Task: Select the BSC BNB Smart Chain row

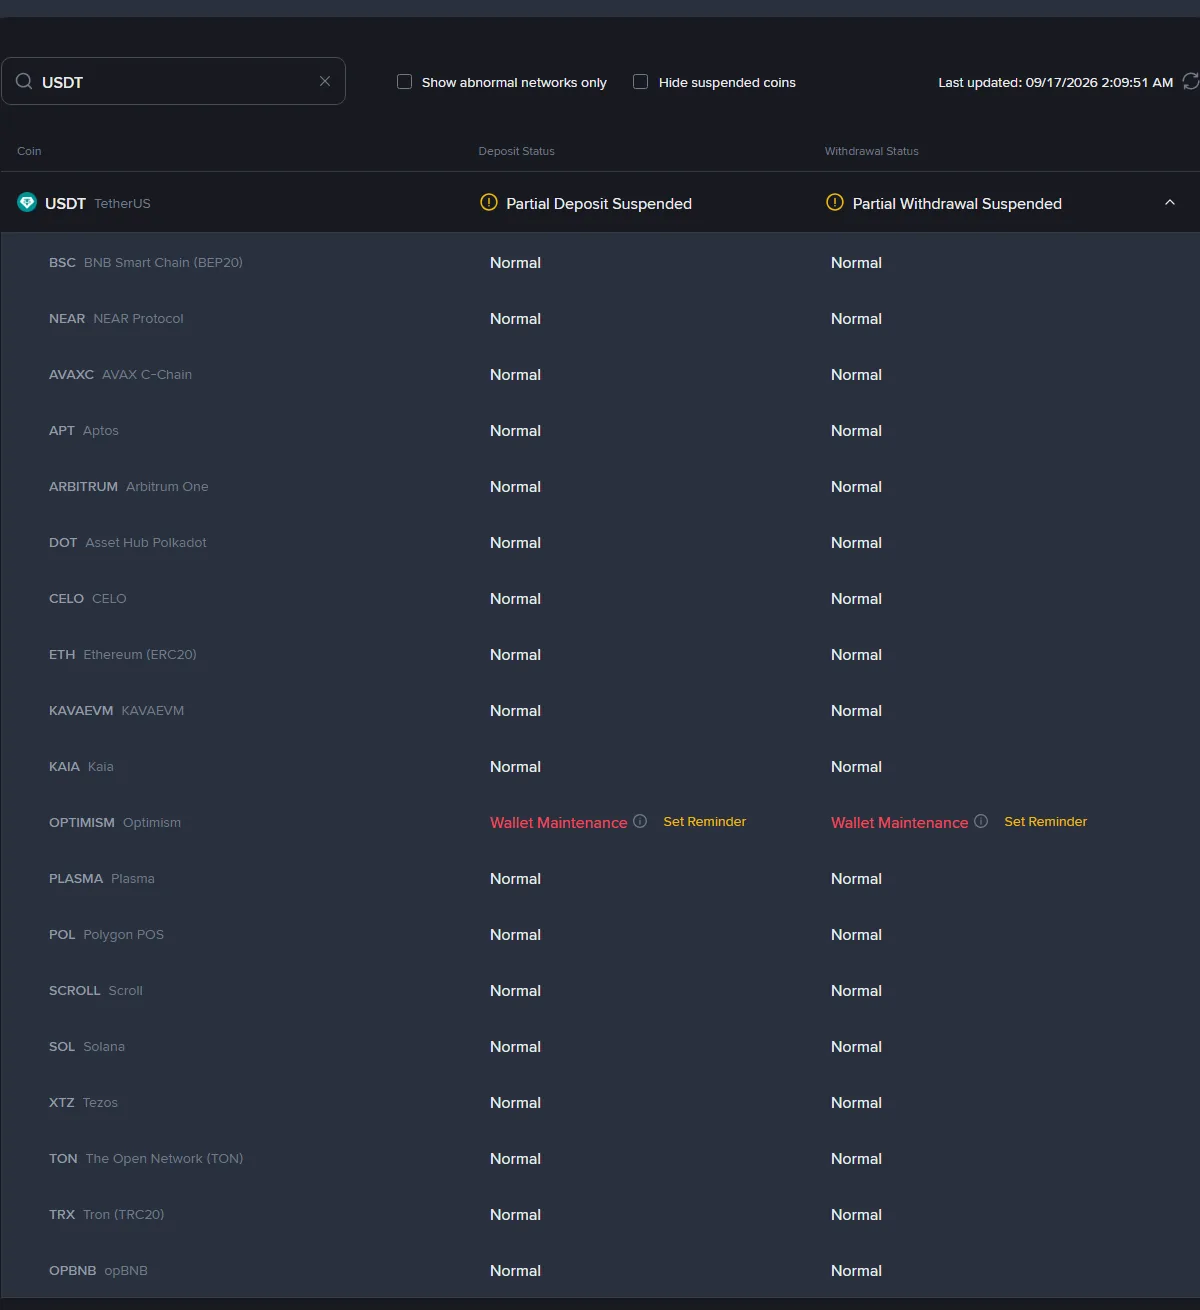Action: (x=600, y=262)
